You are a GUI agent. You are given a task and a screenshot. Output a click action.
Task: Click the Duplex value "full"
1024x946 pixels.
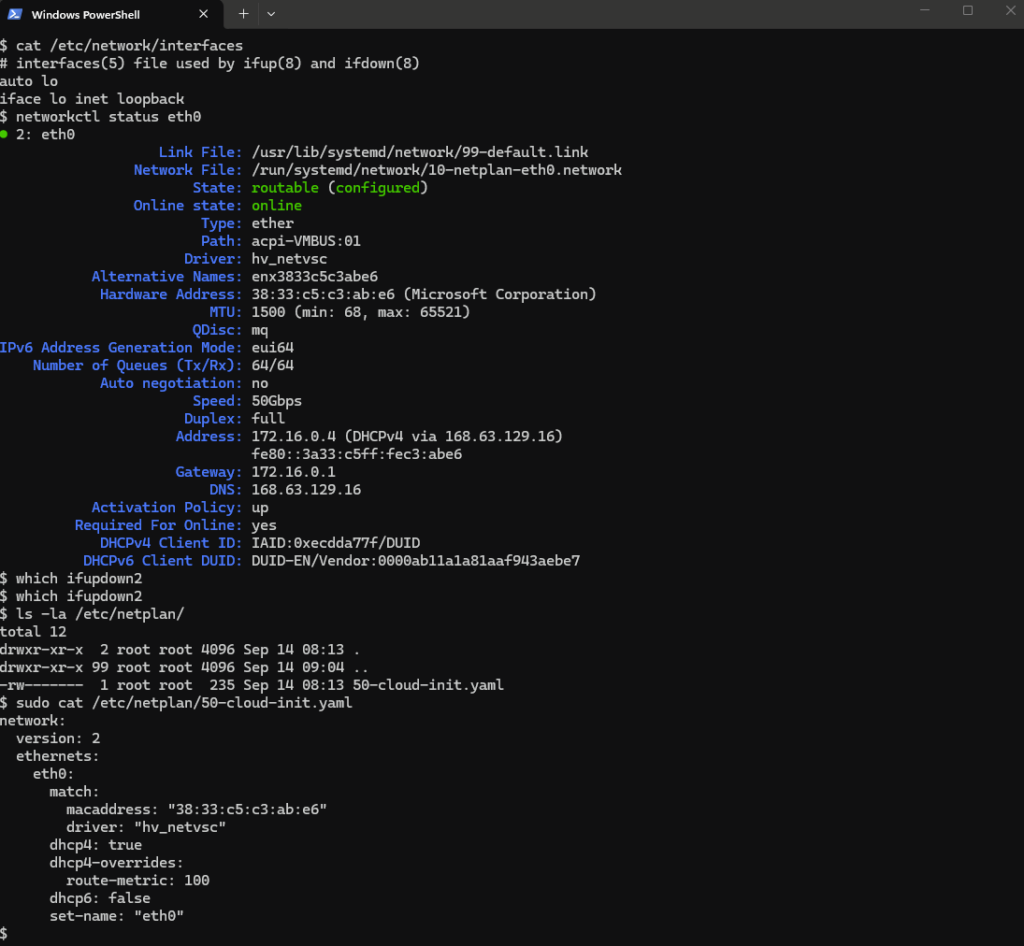[268, 418]
